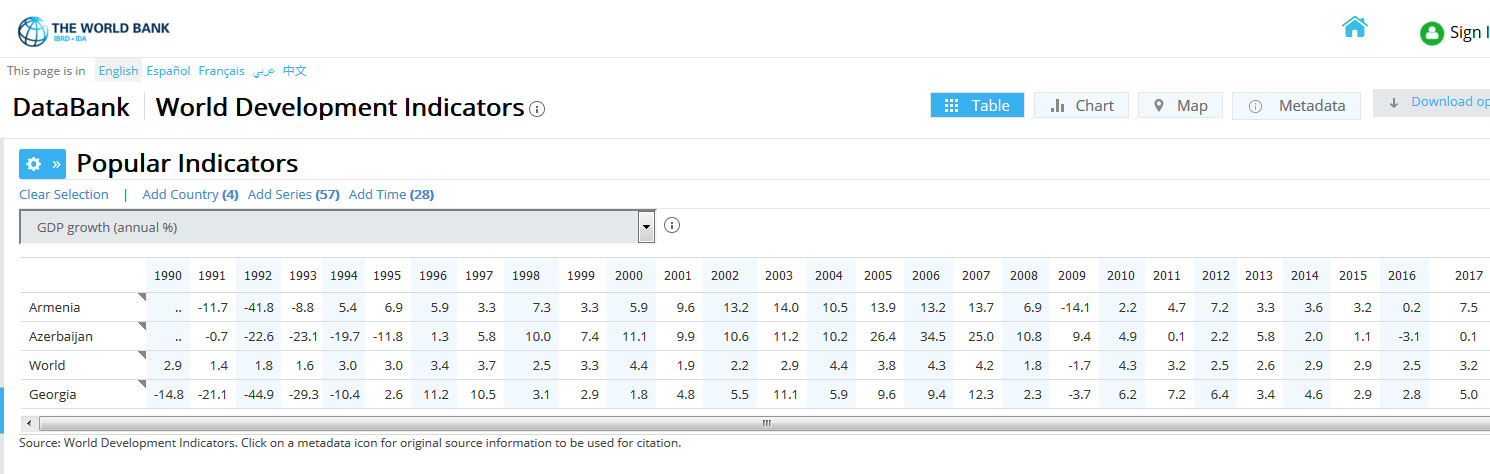The height and width of the screenshot is (474, 1490).
Task: Open the metadata marker on the World row
Action: point(141,355)
